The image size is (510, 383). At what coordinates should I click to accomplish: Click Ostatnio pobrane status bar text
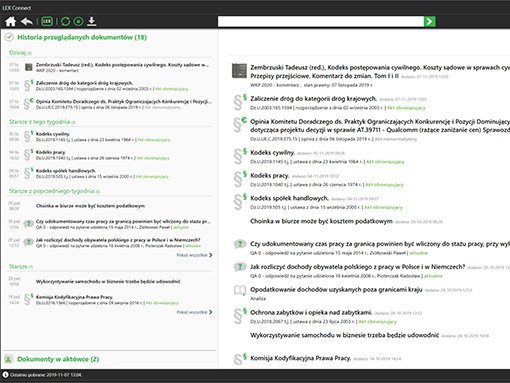click(x=46, y=375)
